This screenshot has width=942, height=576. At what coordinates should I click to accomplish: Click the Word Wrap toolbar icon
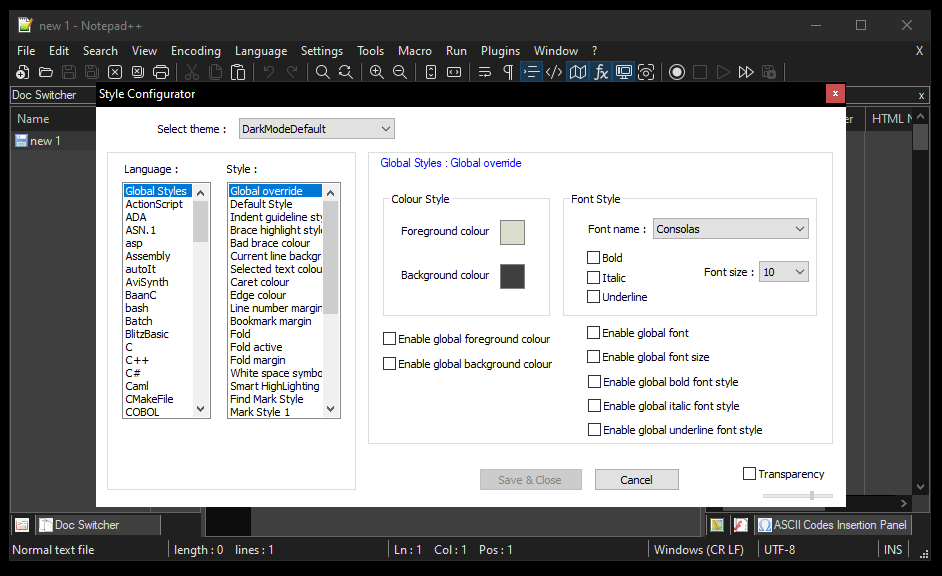(x=484, y=71)
